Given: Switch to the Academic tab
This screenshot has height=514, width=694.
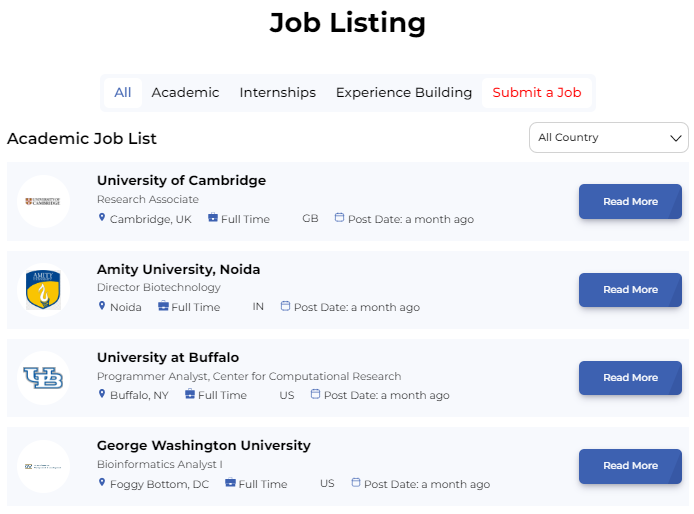Looking at the screenshot, I should [185, 93].
